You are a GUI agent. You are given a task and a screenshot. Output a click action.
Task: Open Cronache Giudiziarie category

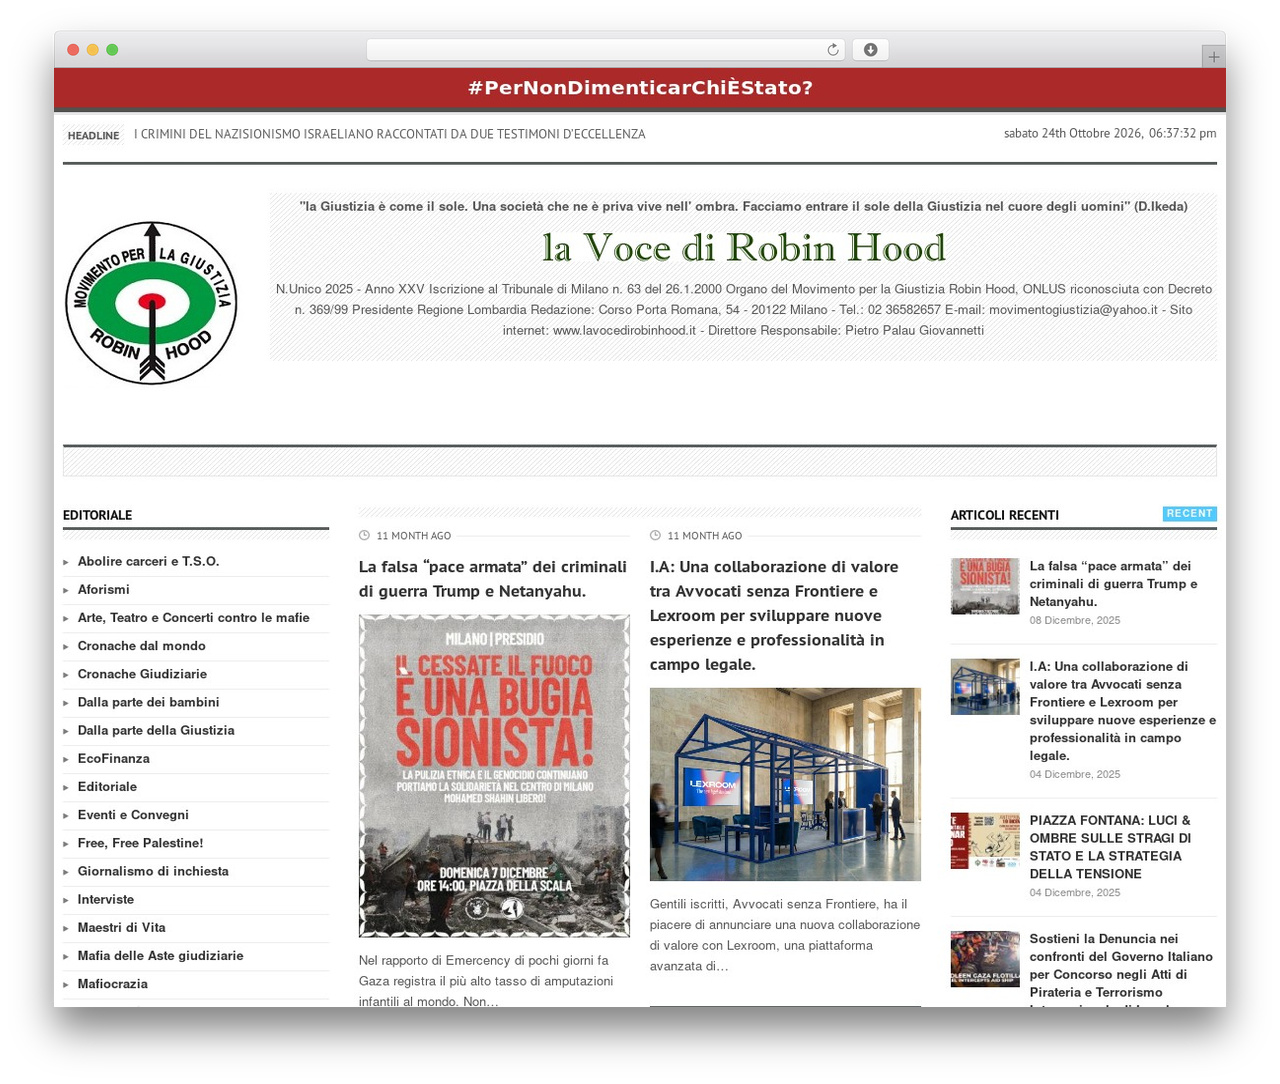coord(142,674)
